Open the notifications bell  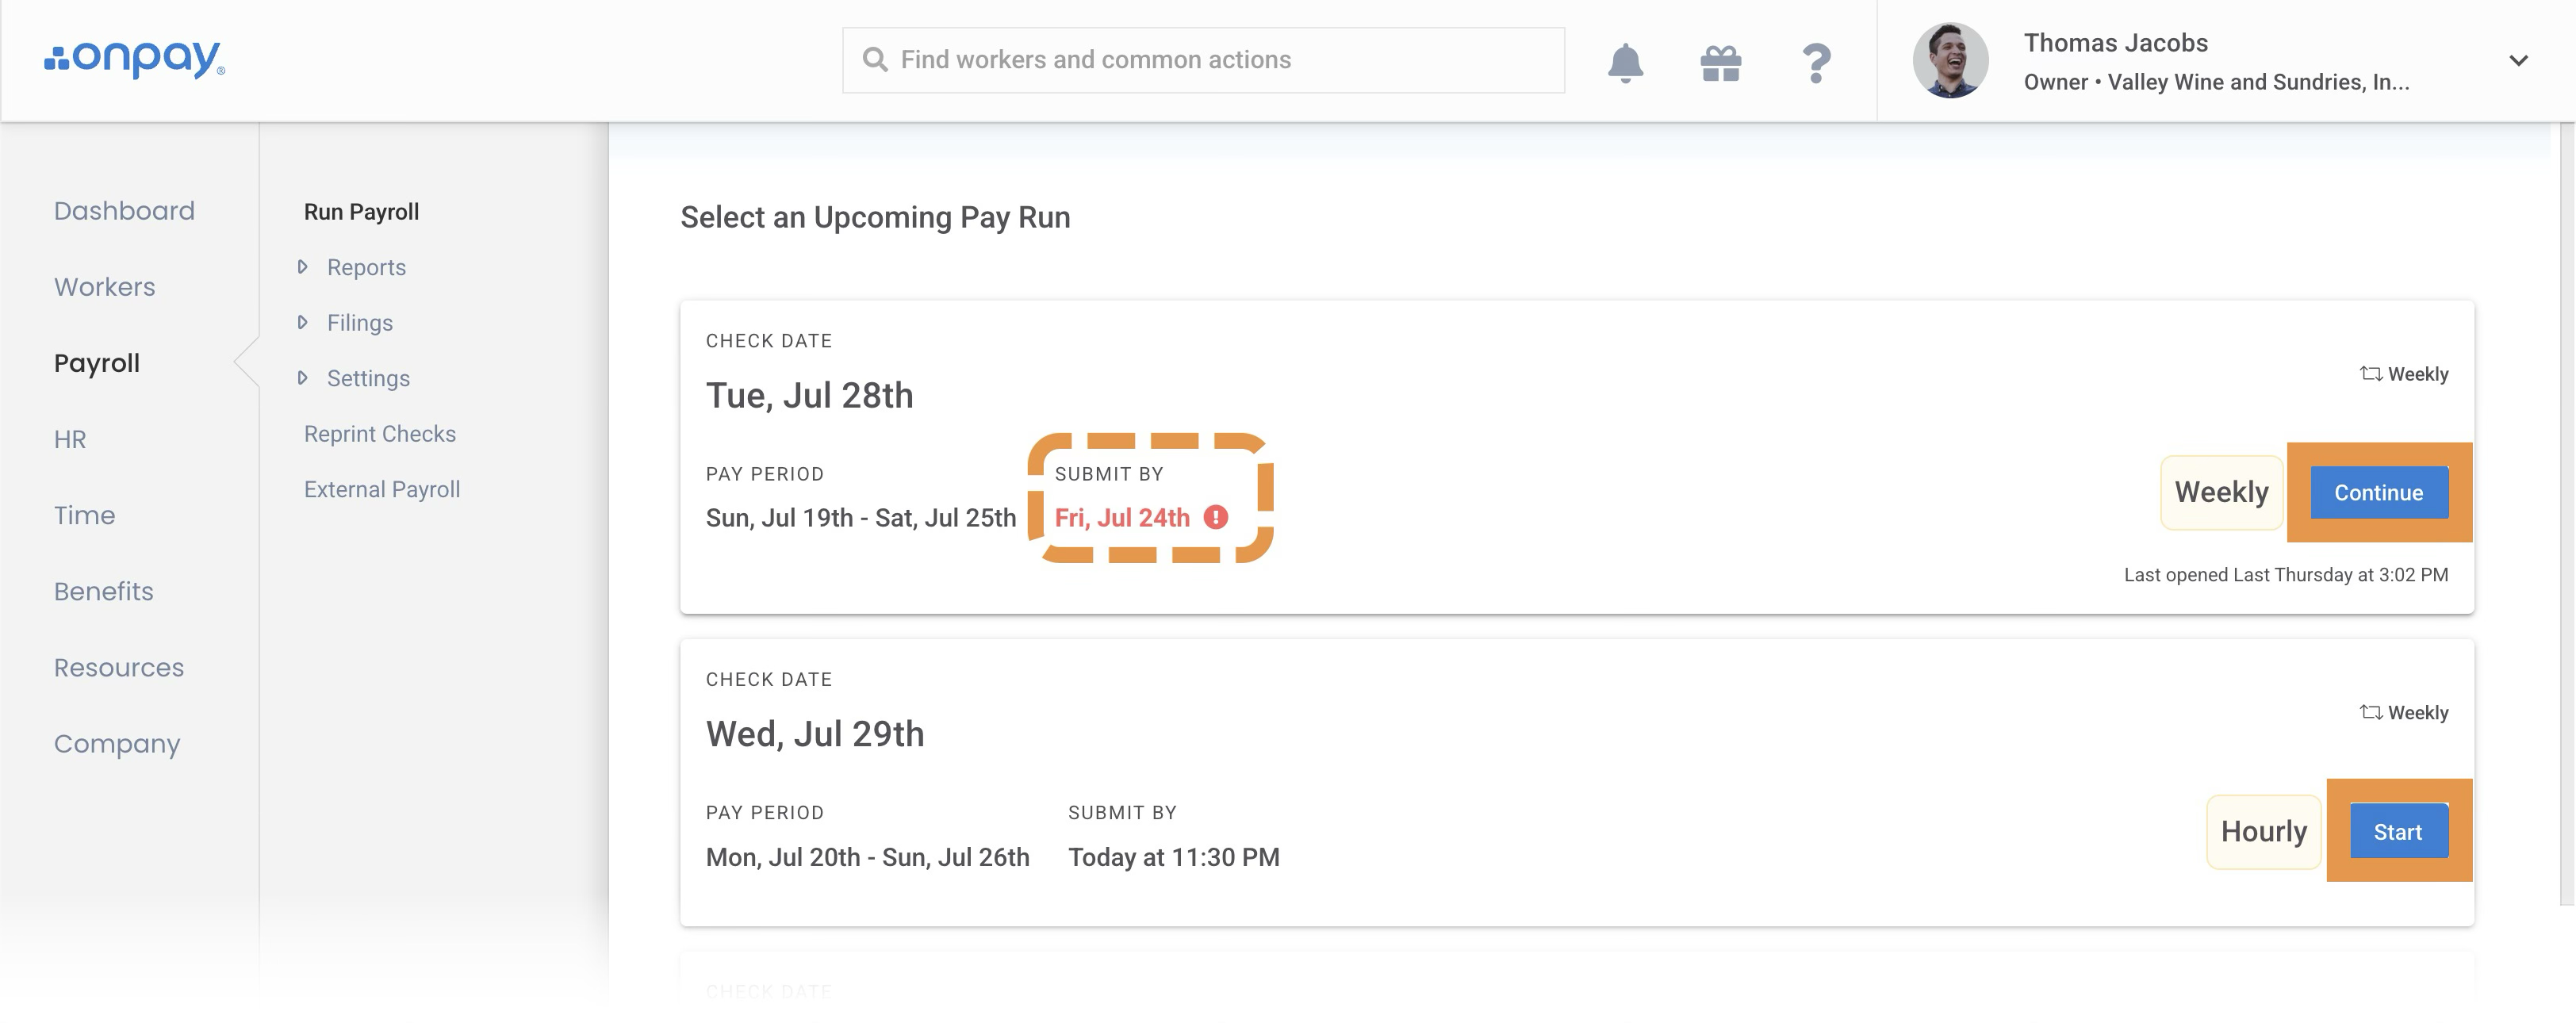[1625, 62]
